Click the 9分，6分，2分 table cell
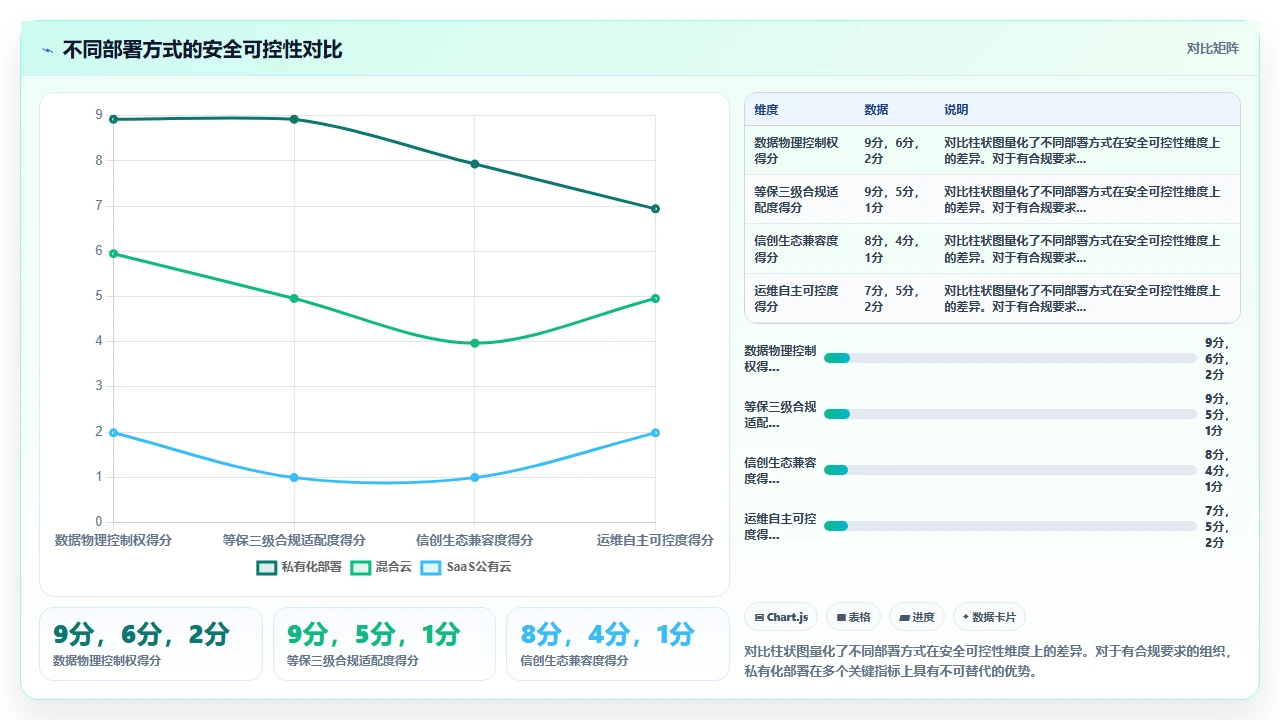Screen dimensions: 1280x720 (x=893, y=151)
